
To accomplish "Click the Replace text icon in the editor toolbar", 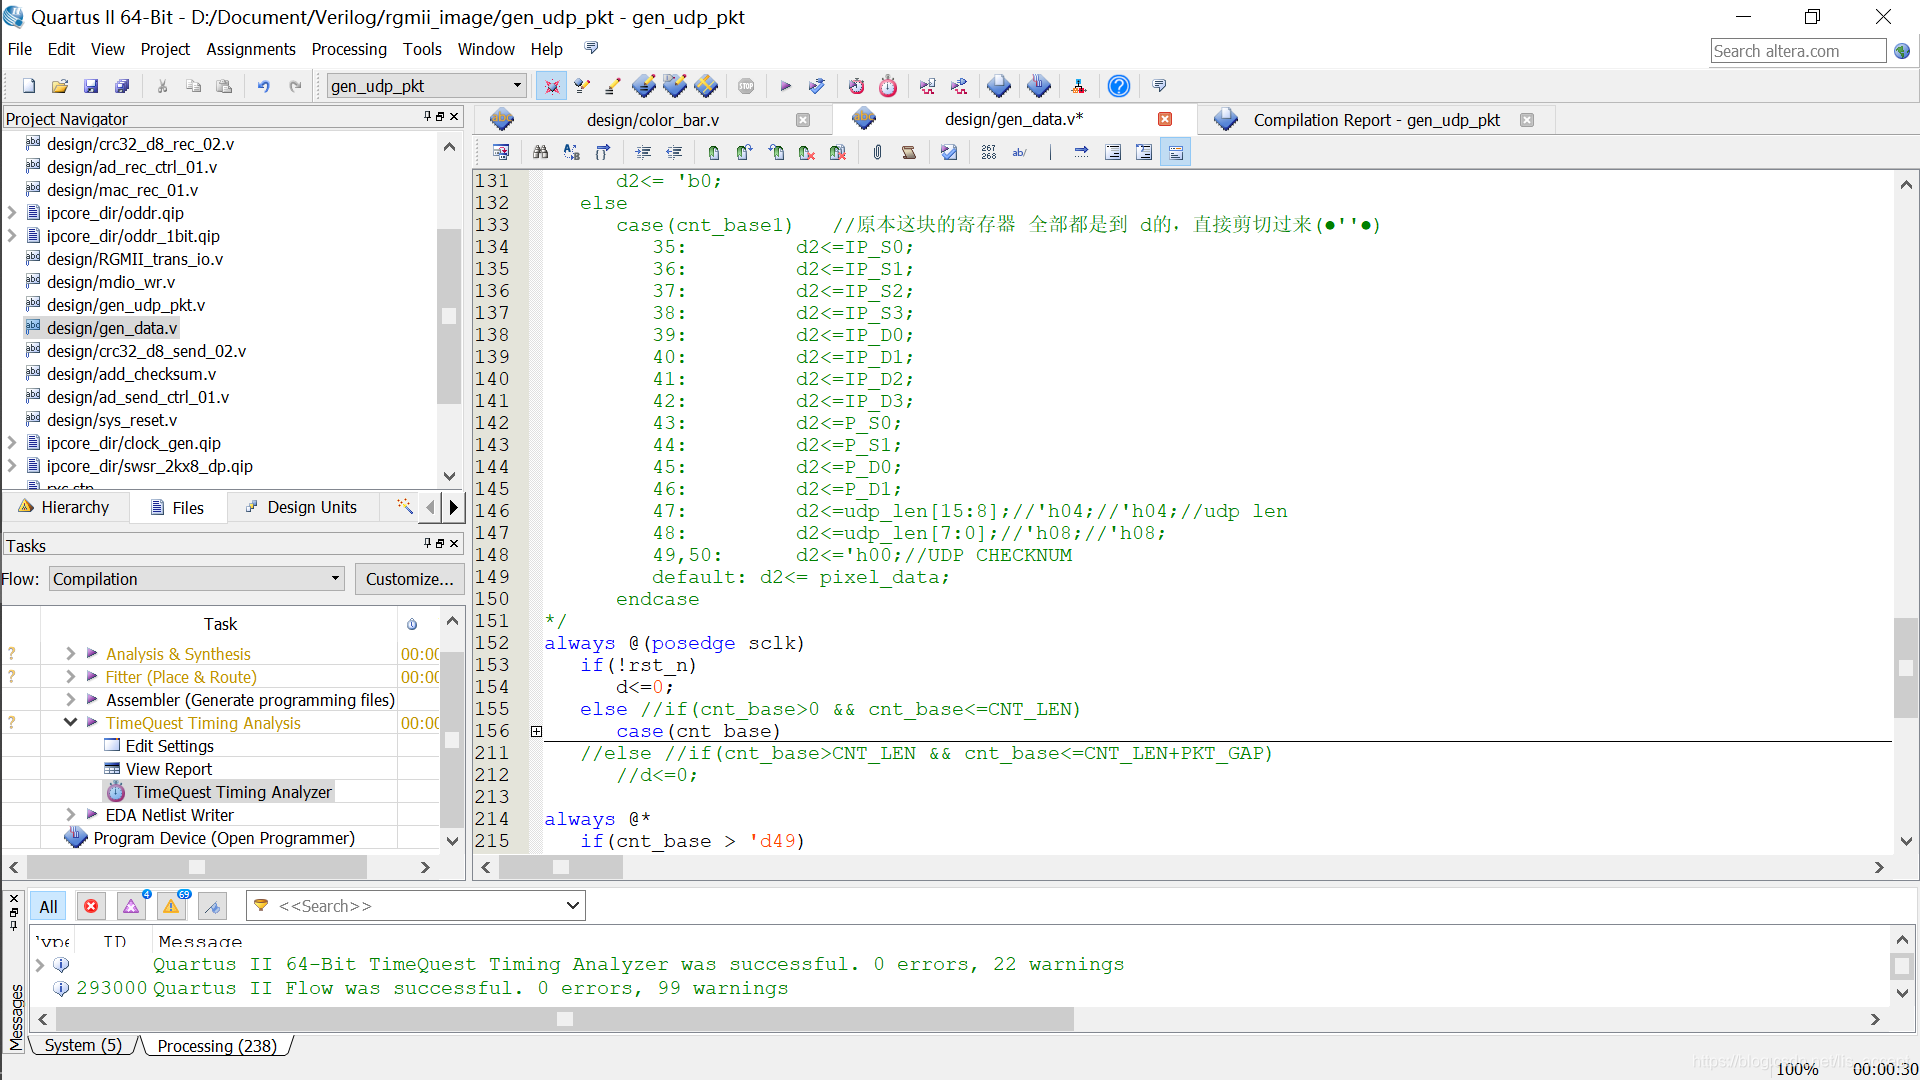I will click(571, 152).
